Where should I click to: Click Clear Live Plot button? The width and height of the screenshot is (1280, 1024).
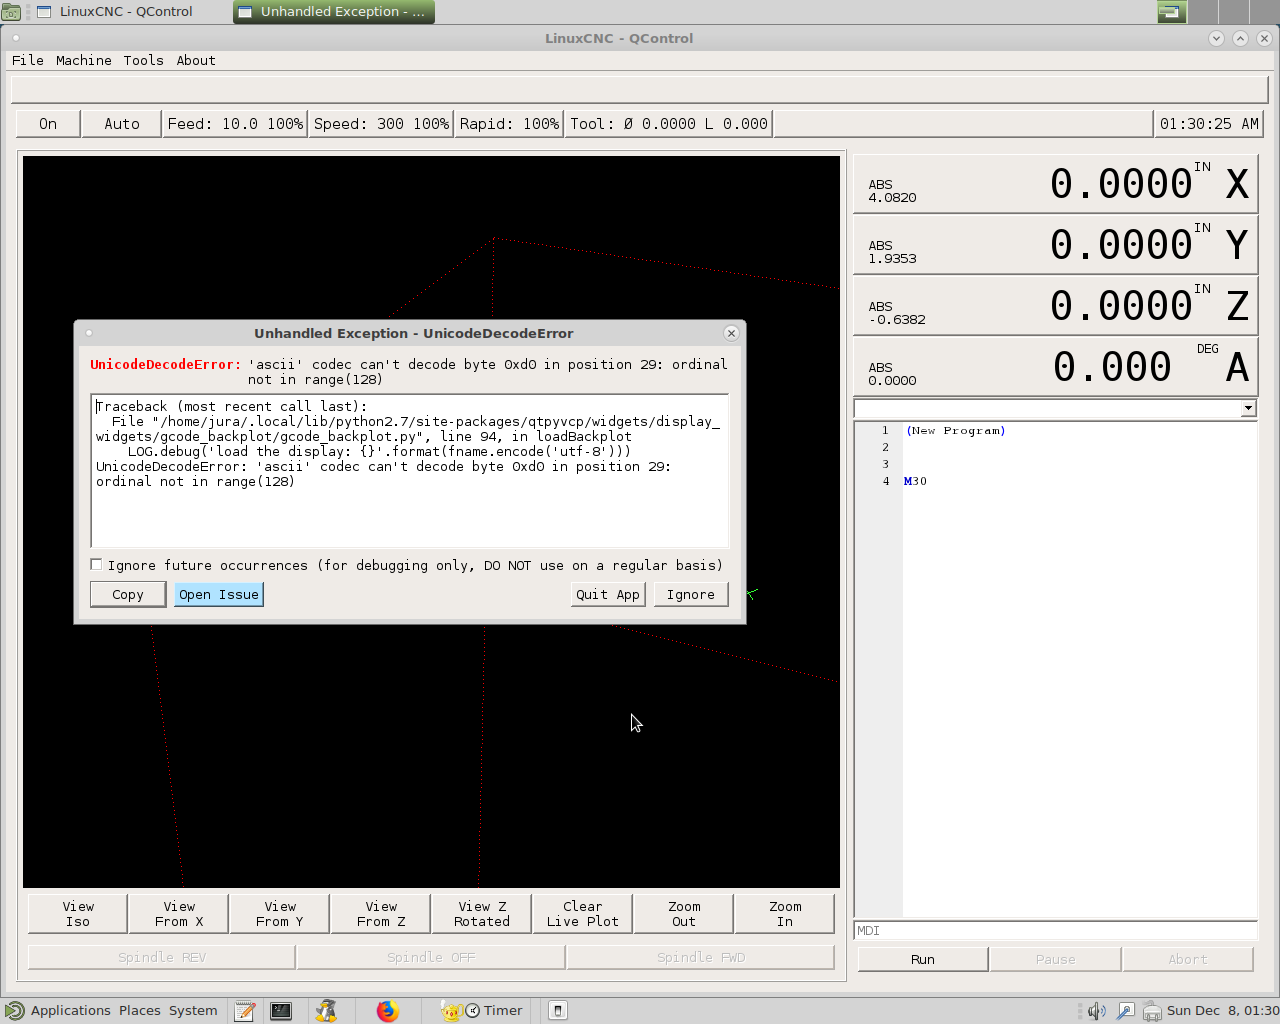(583, 914)
